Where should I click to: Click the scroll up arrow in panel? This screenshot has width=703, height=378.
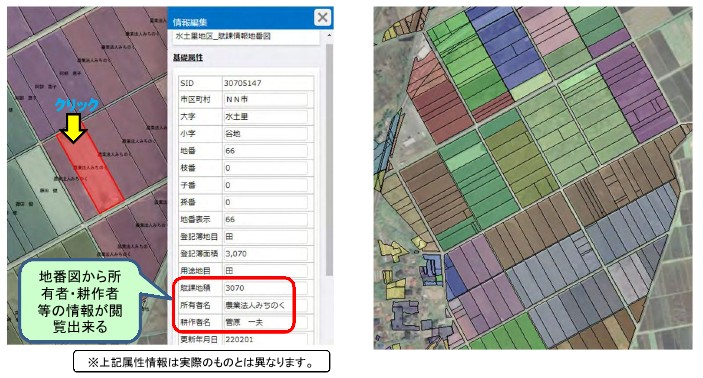point(330,35)
